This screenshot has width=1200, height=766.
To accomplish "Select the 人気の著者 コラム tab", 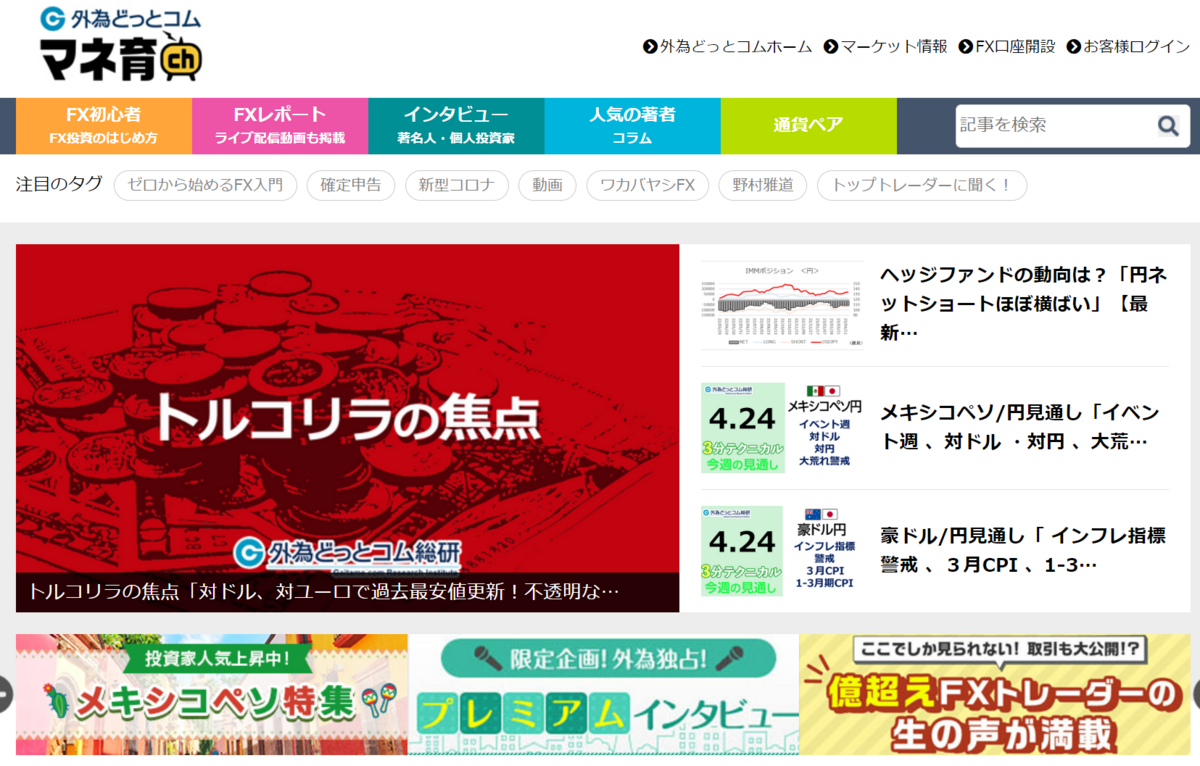I will pos(632,126).
